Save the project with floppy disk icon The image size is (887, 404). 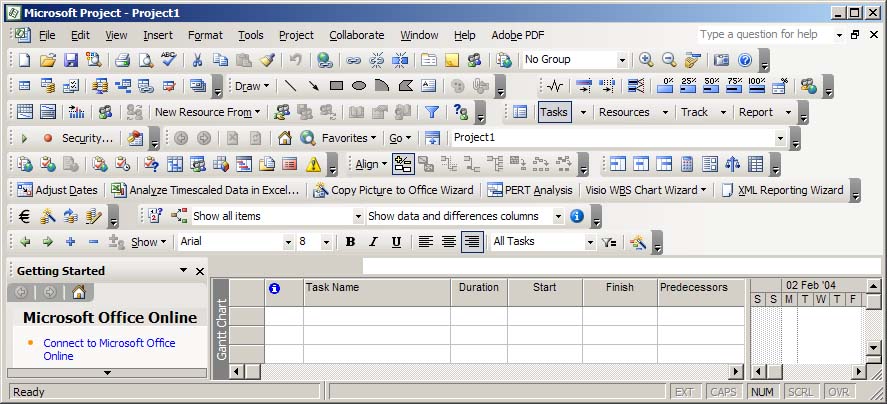point(71,59)
